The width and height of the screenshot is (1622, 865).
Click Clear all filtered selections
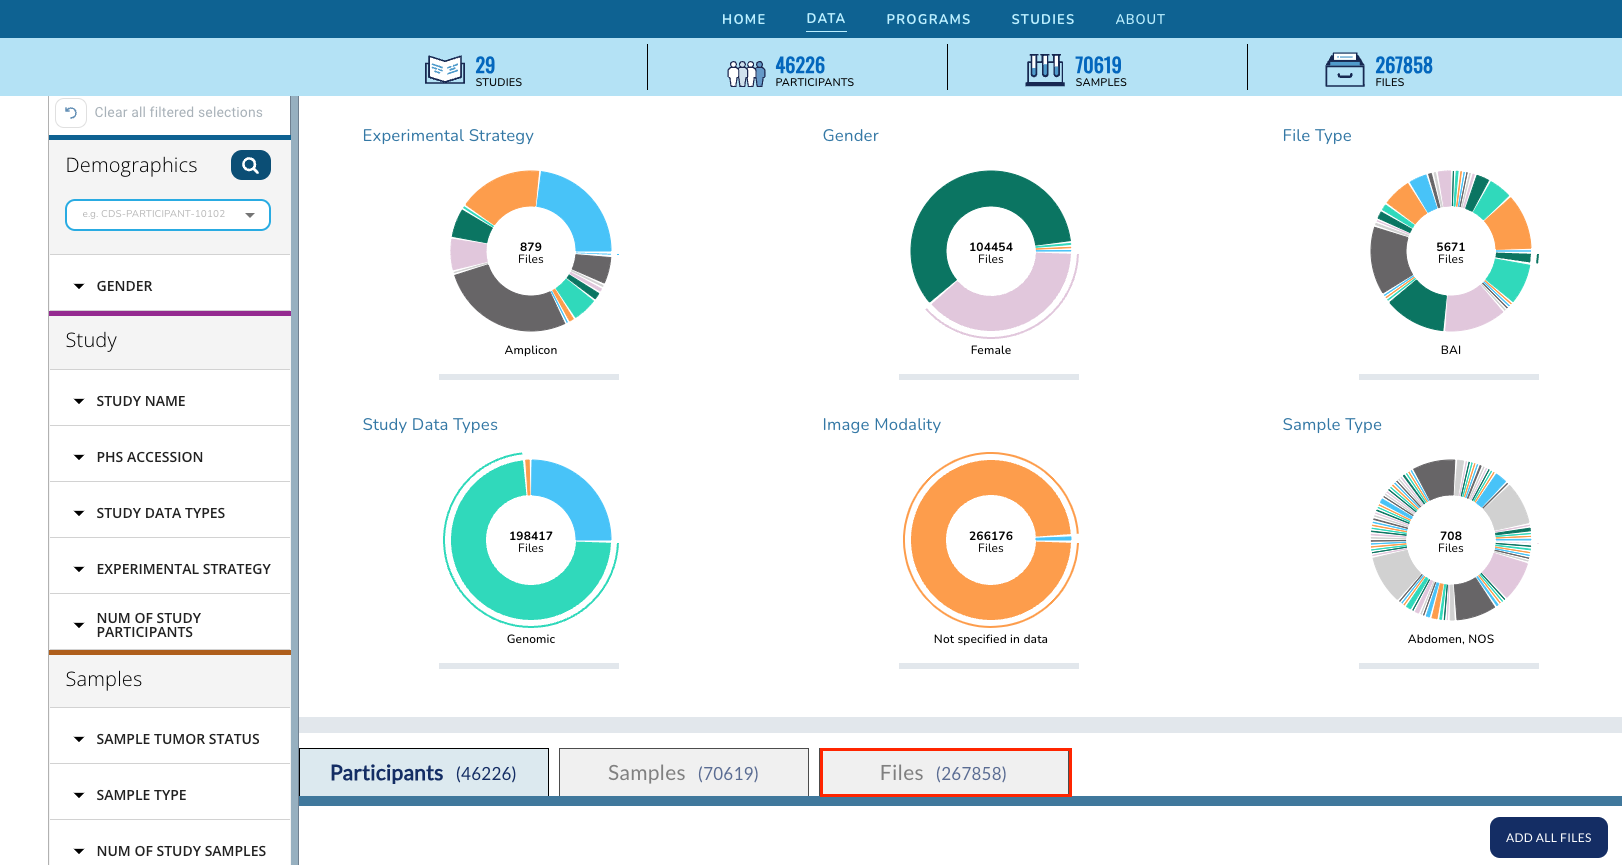178,112
